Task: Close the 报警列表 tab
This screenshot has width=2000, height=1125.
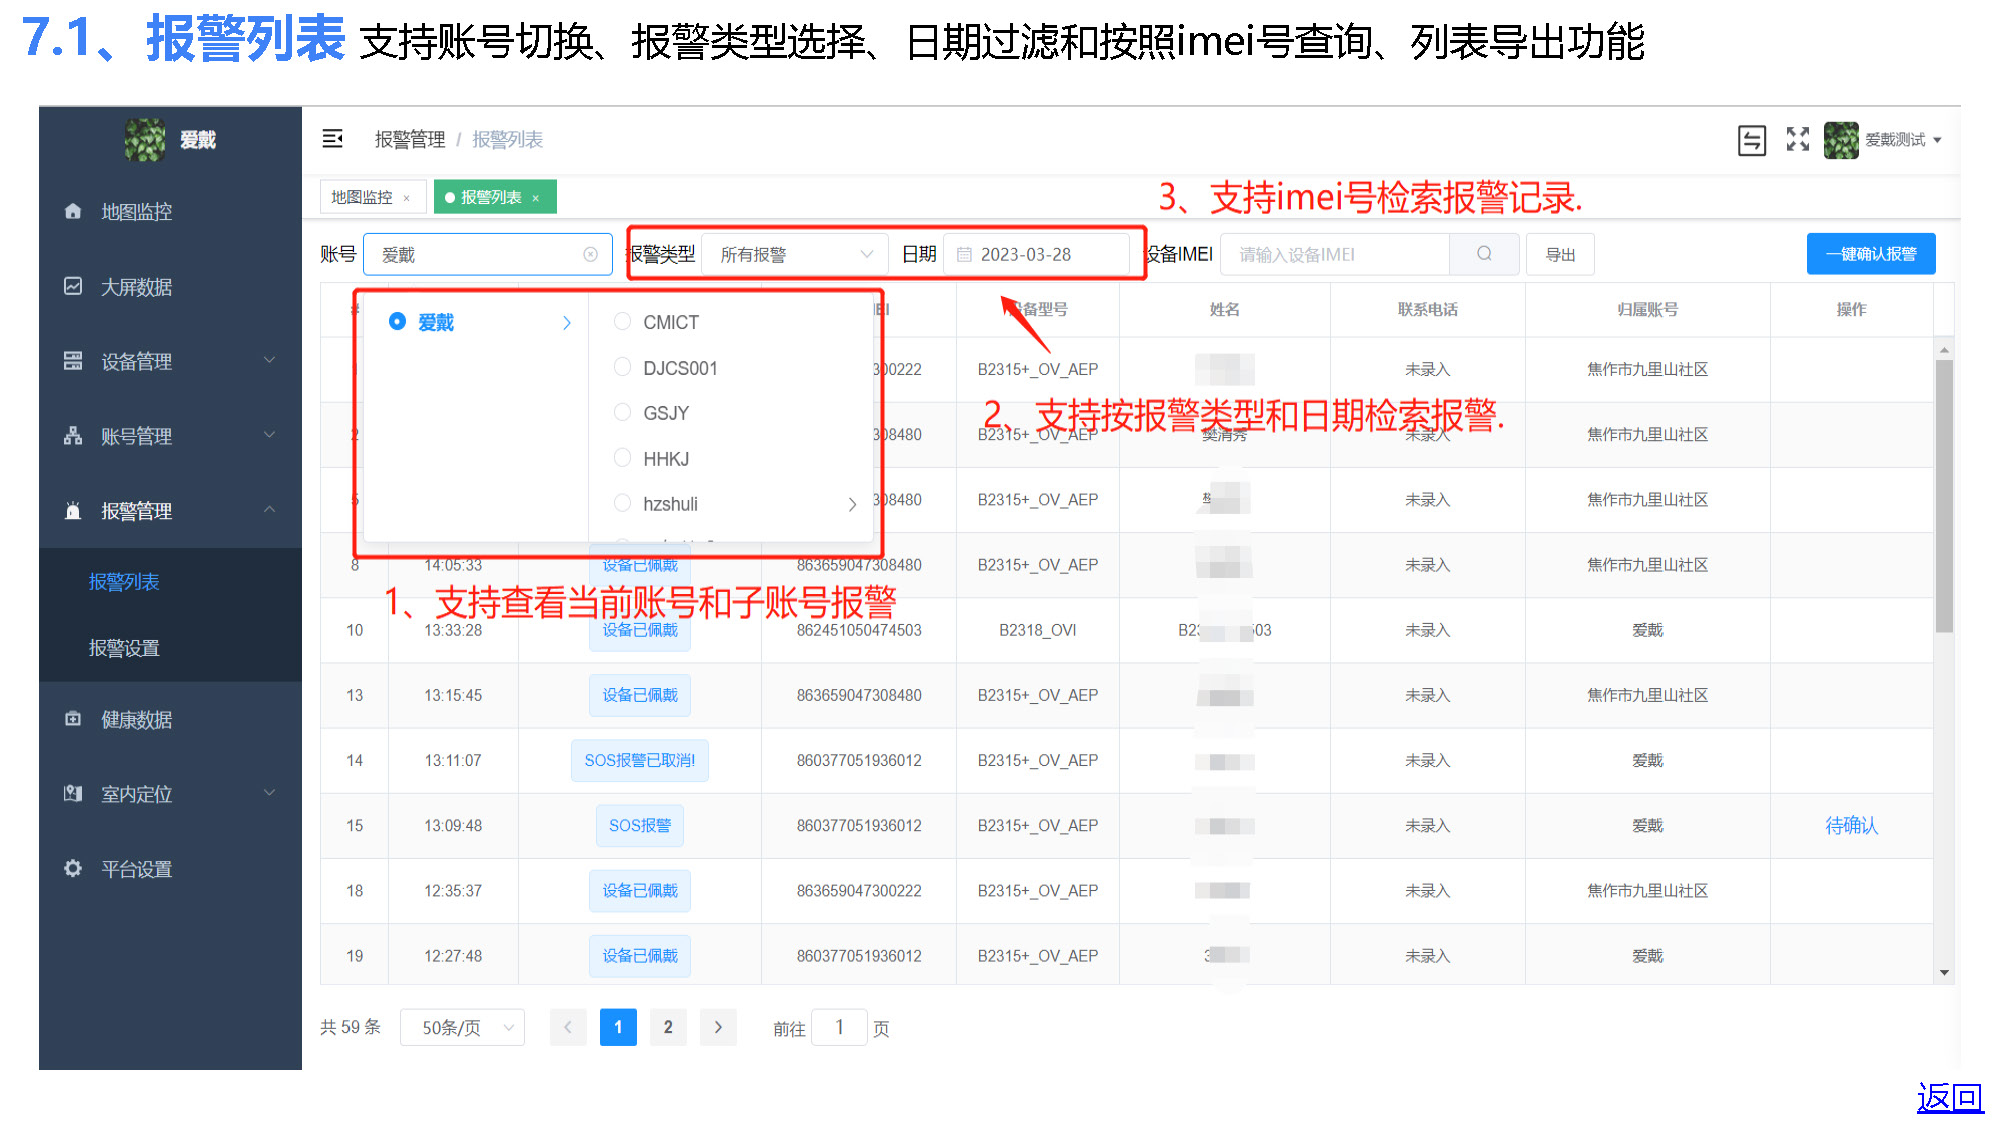Action: coord(536,198)
